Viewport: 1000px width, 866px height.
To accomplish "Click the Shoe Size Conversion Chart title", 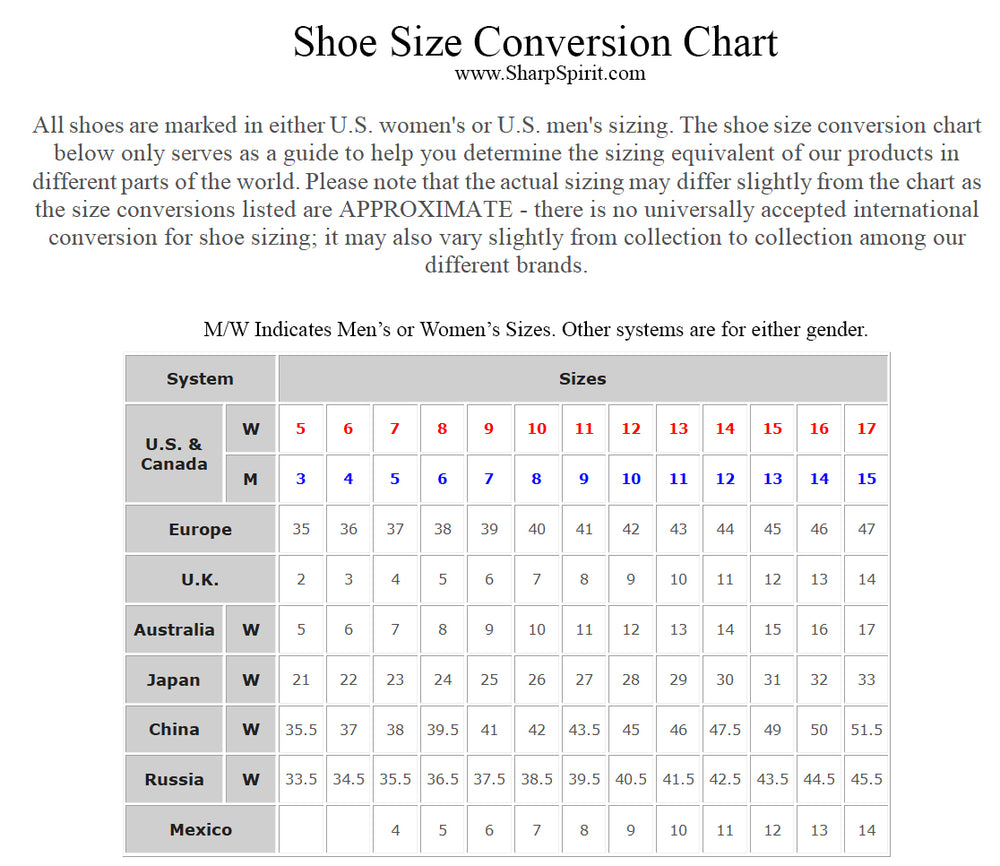I will 535,42.
